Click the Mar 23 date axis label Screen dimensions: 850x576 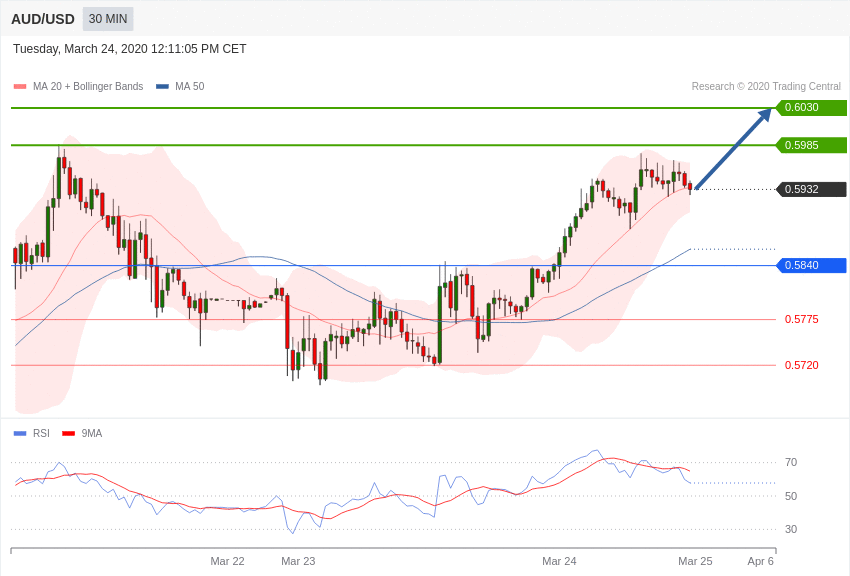[298, 561]
